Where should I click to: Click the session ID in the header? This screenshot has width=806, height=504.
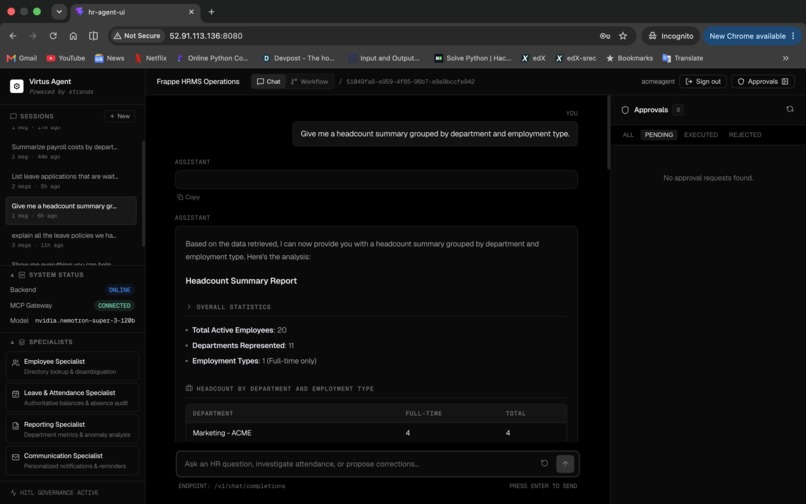[410, 81]
